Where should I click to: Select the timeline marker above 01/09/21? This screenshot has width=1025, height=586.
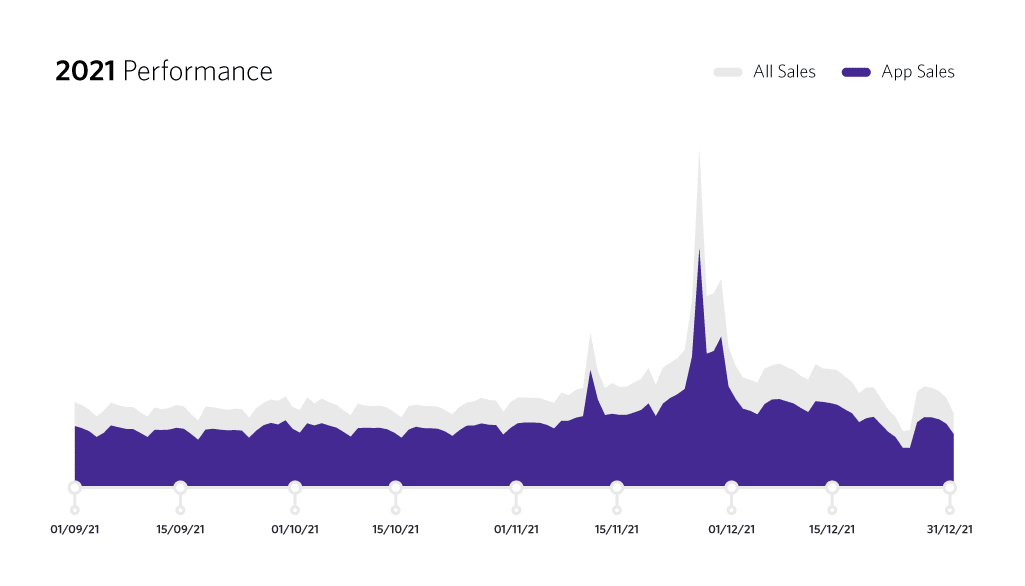pos(75,487)
